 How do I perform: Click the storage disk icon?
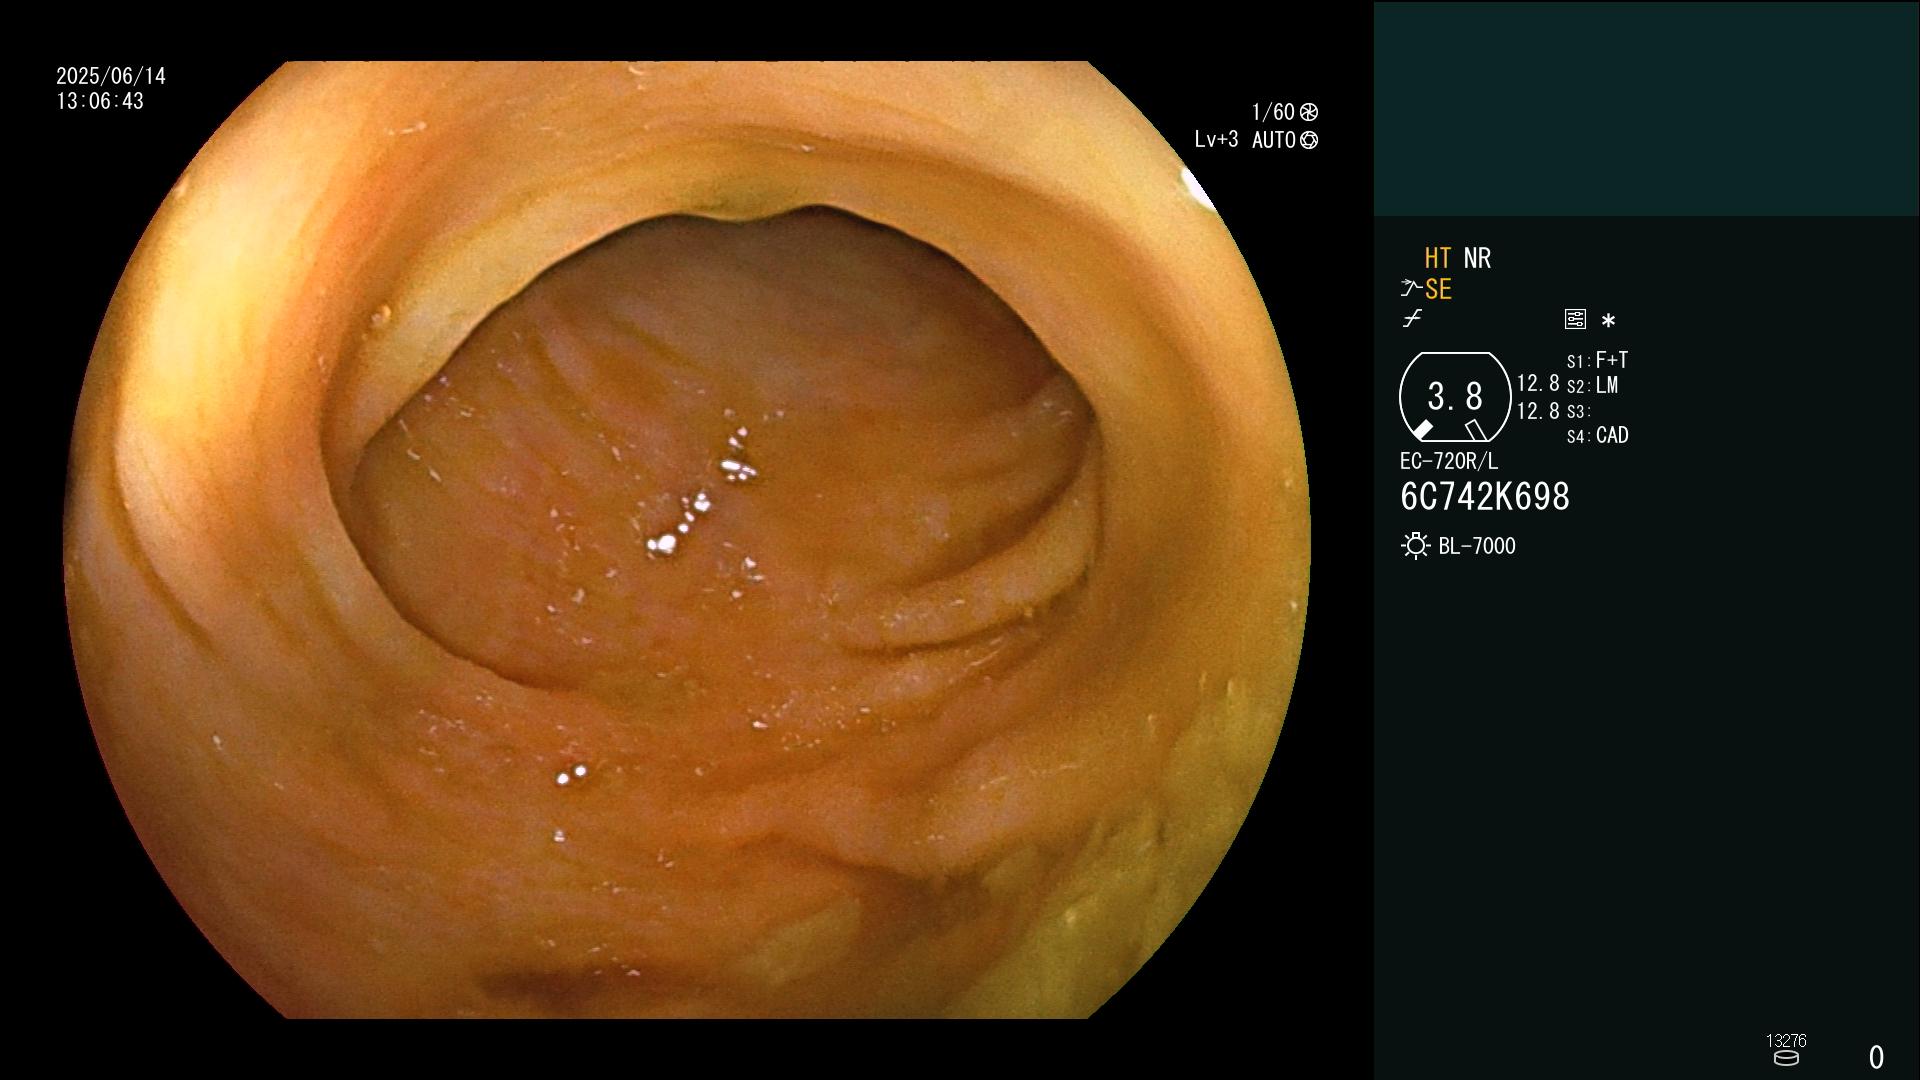[x=1786, y=1058]
